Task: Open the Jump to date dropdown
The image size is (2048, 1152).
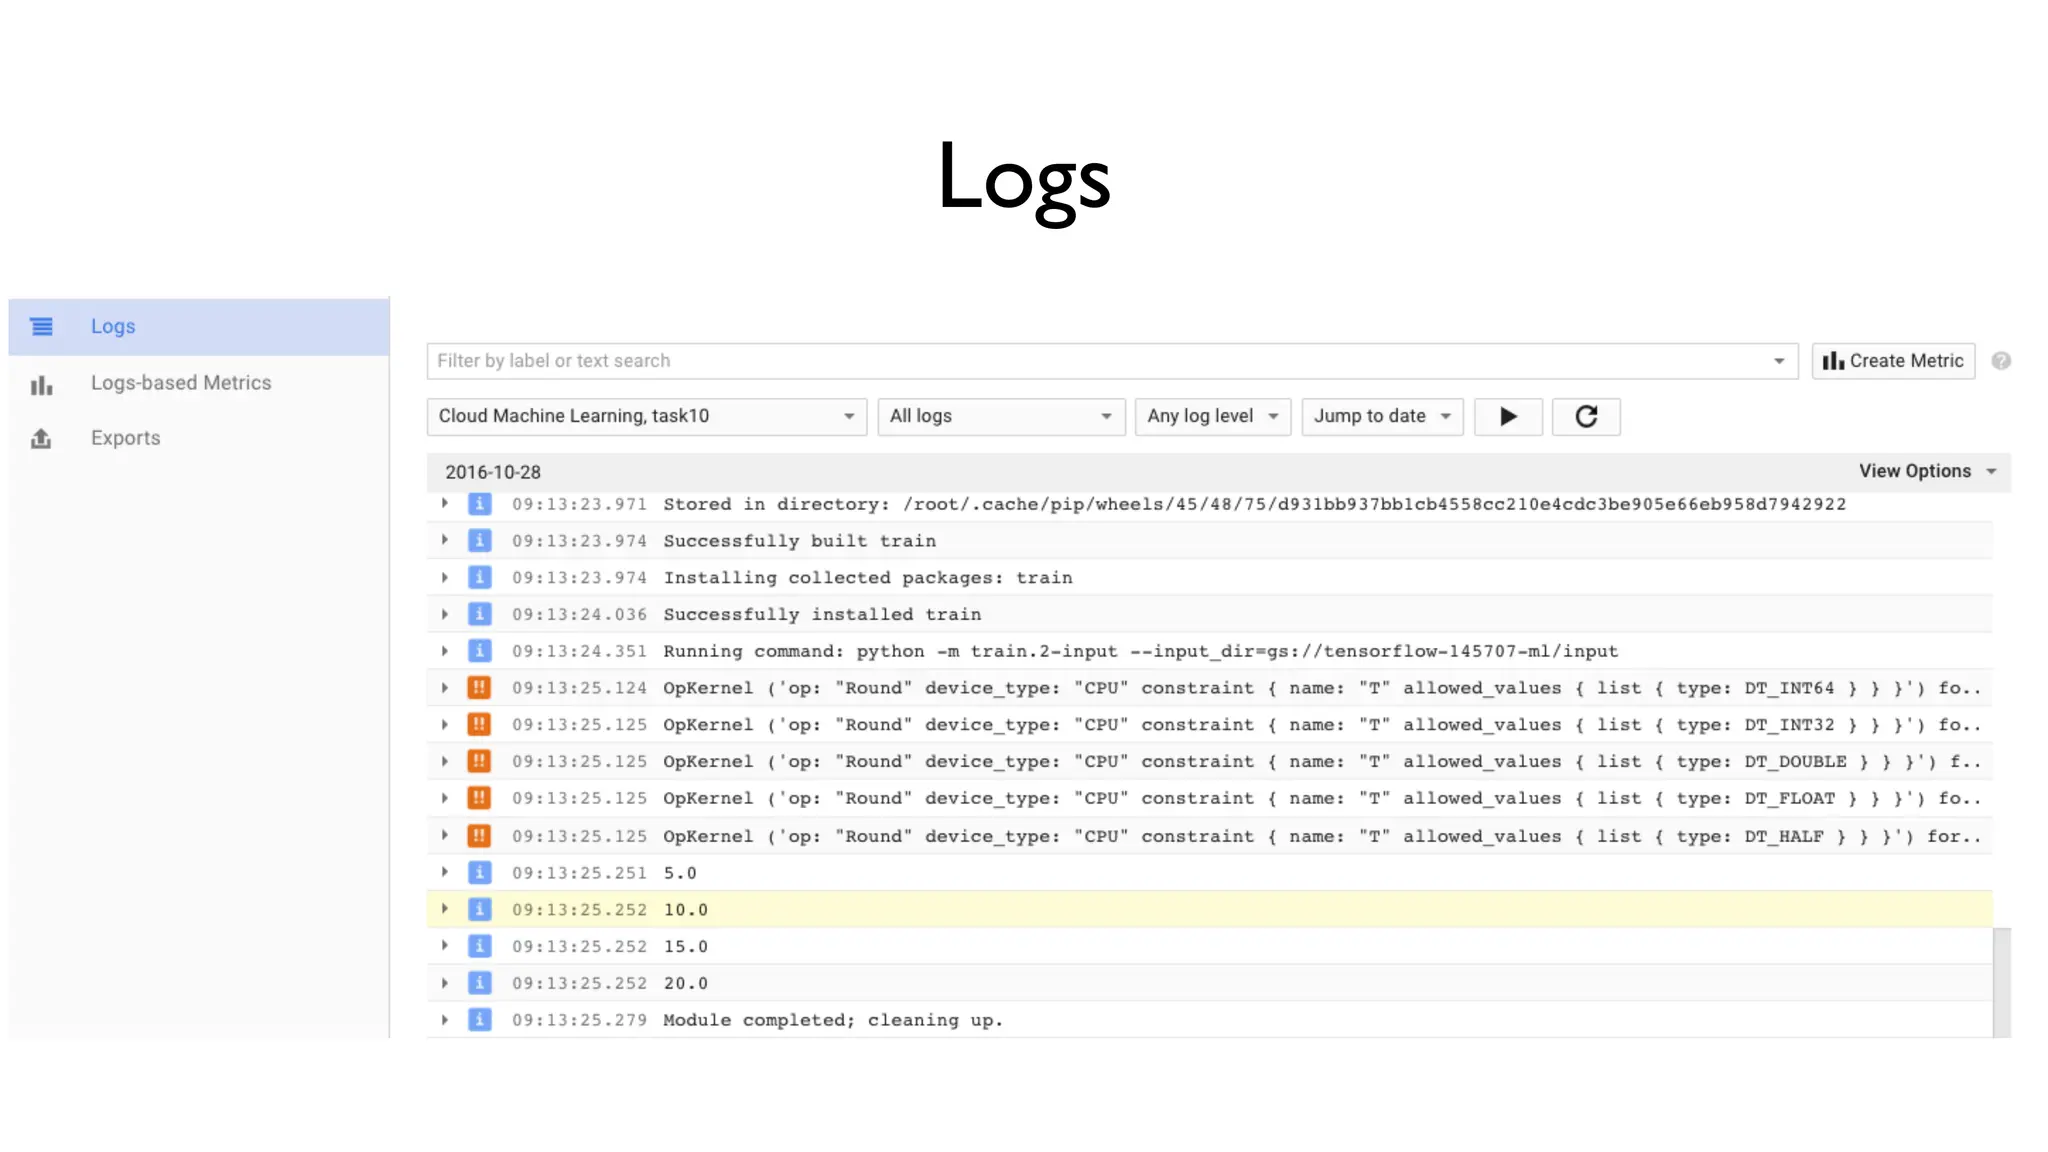Action: [1382, 417]
